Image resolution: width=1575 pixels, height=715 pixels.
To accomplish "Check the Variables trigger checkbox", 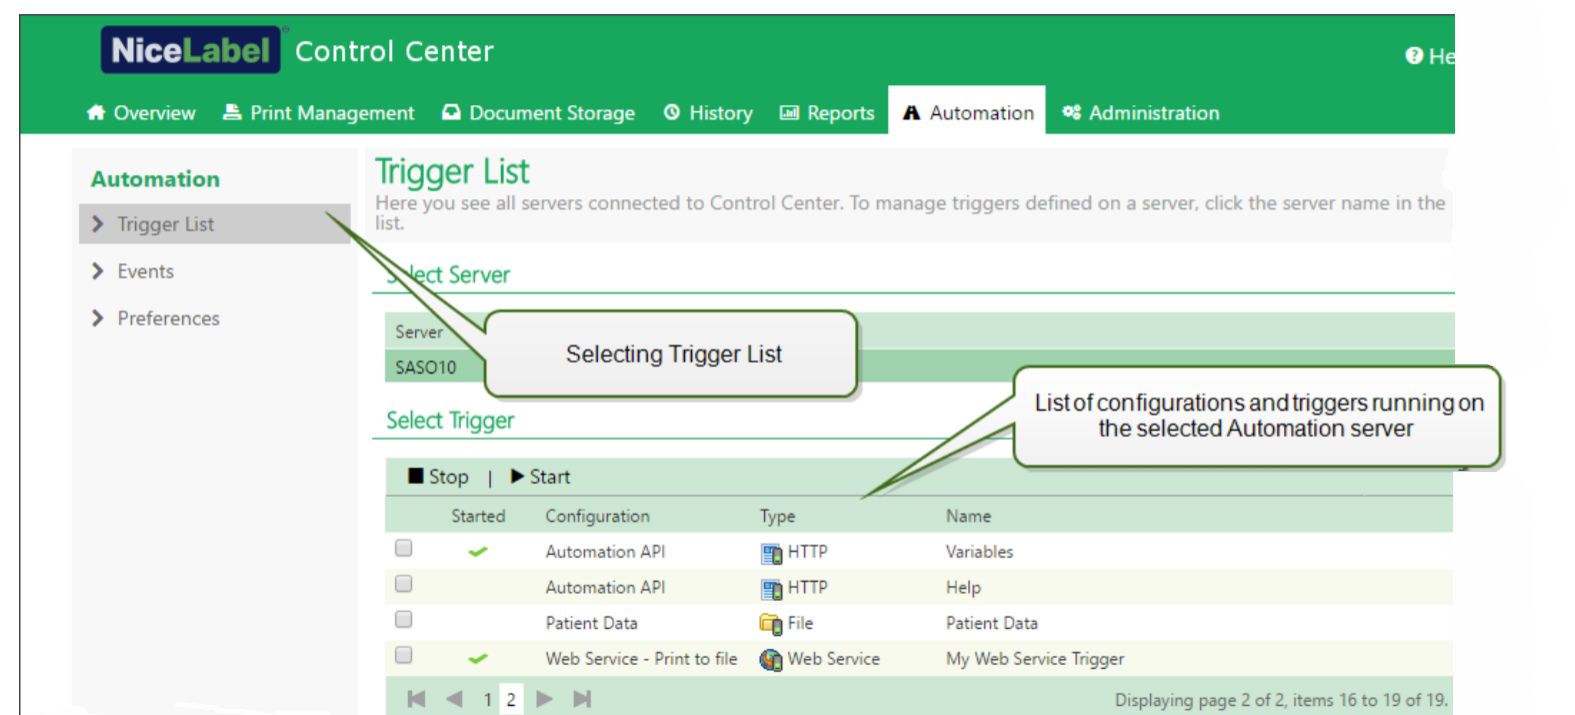I will coord(403,548).
